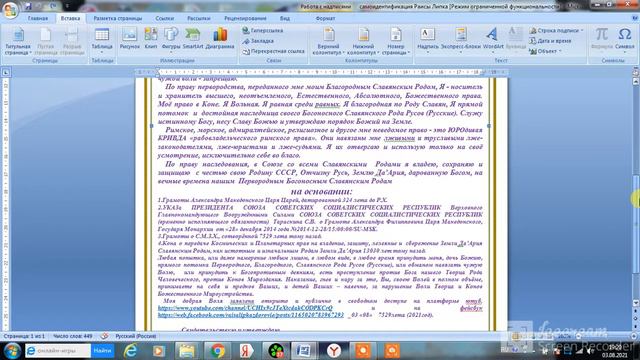Insert an equation (Формула)
The height and width of the screenshot is (360, 640).
point(602,40)
